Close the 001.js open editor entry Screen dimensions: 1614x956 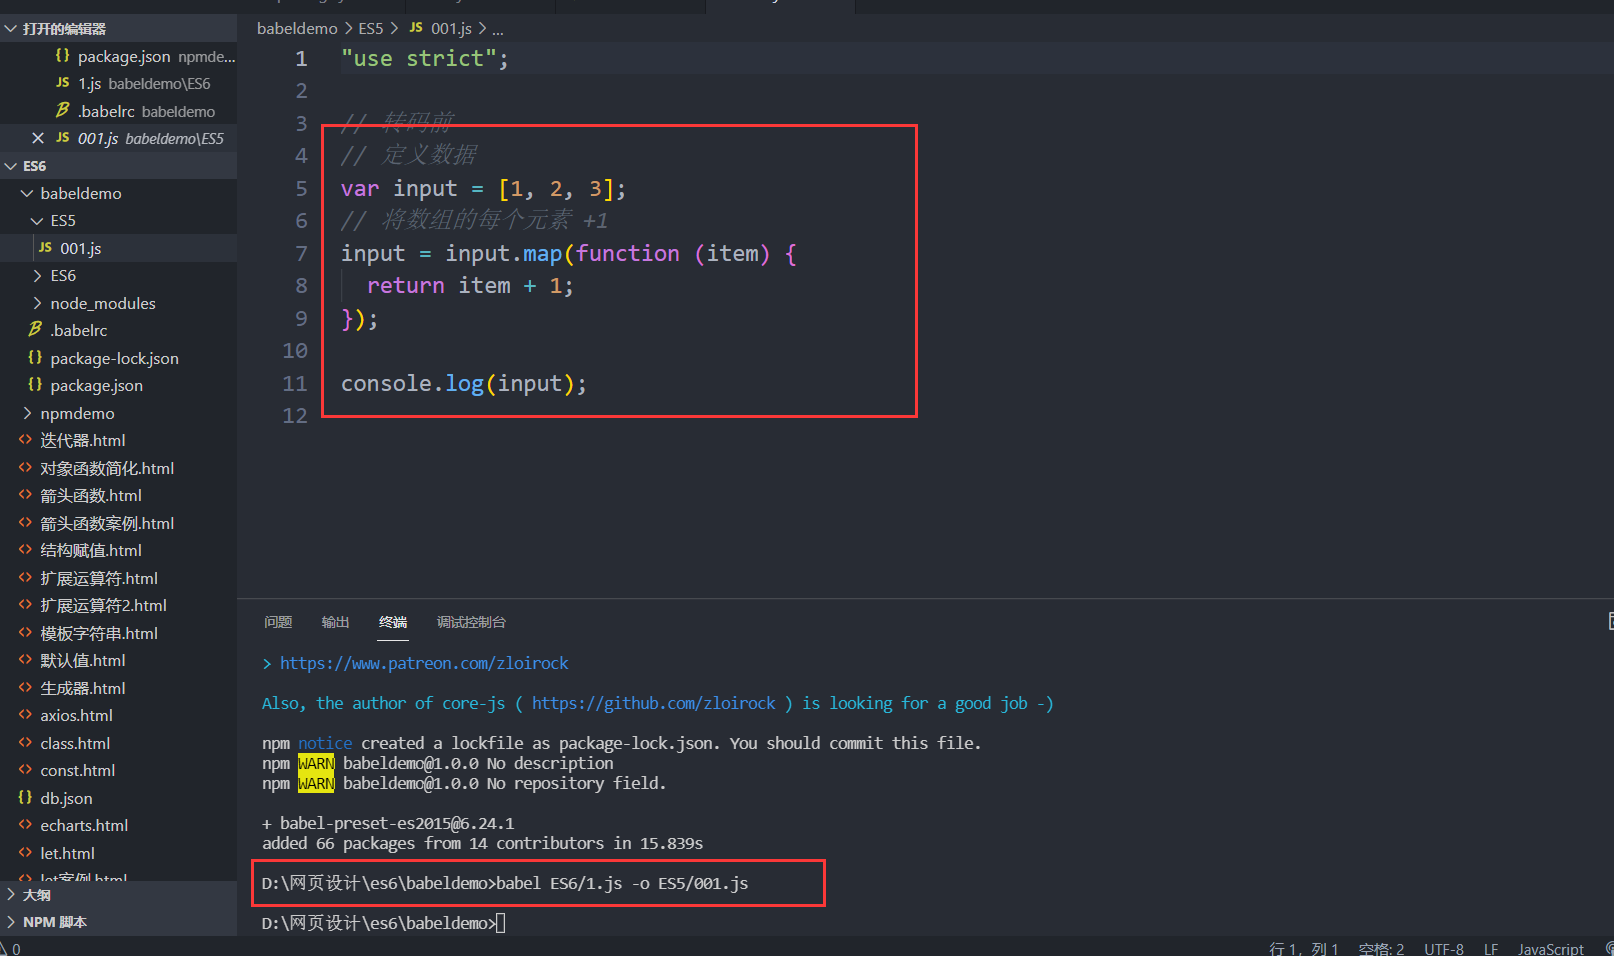[x=38, y=138]
